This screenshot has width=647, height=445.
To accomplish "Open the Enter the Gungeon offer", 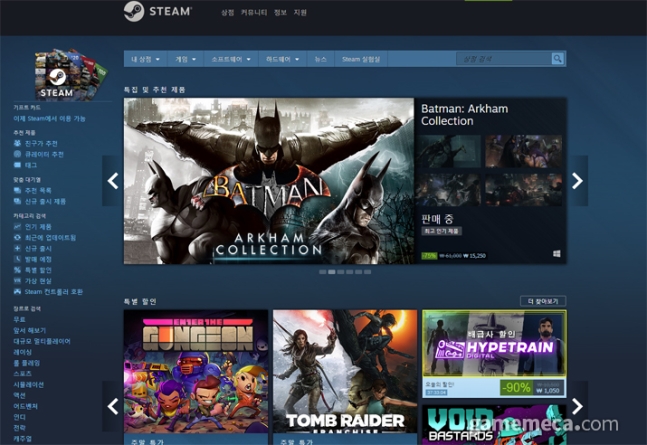I will pos(196,377).
